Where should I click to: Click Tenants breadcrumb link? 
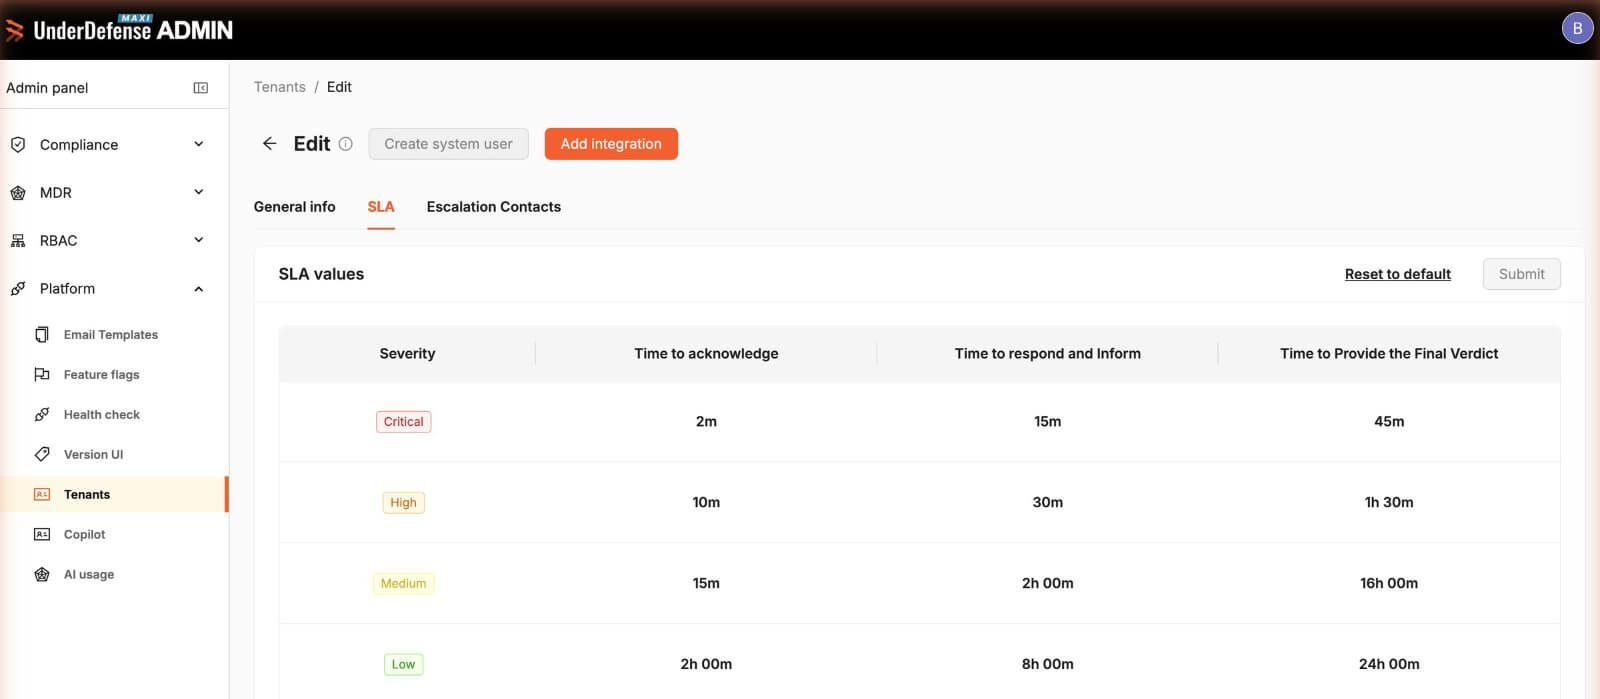pos(279,87)
